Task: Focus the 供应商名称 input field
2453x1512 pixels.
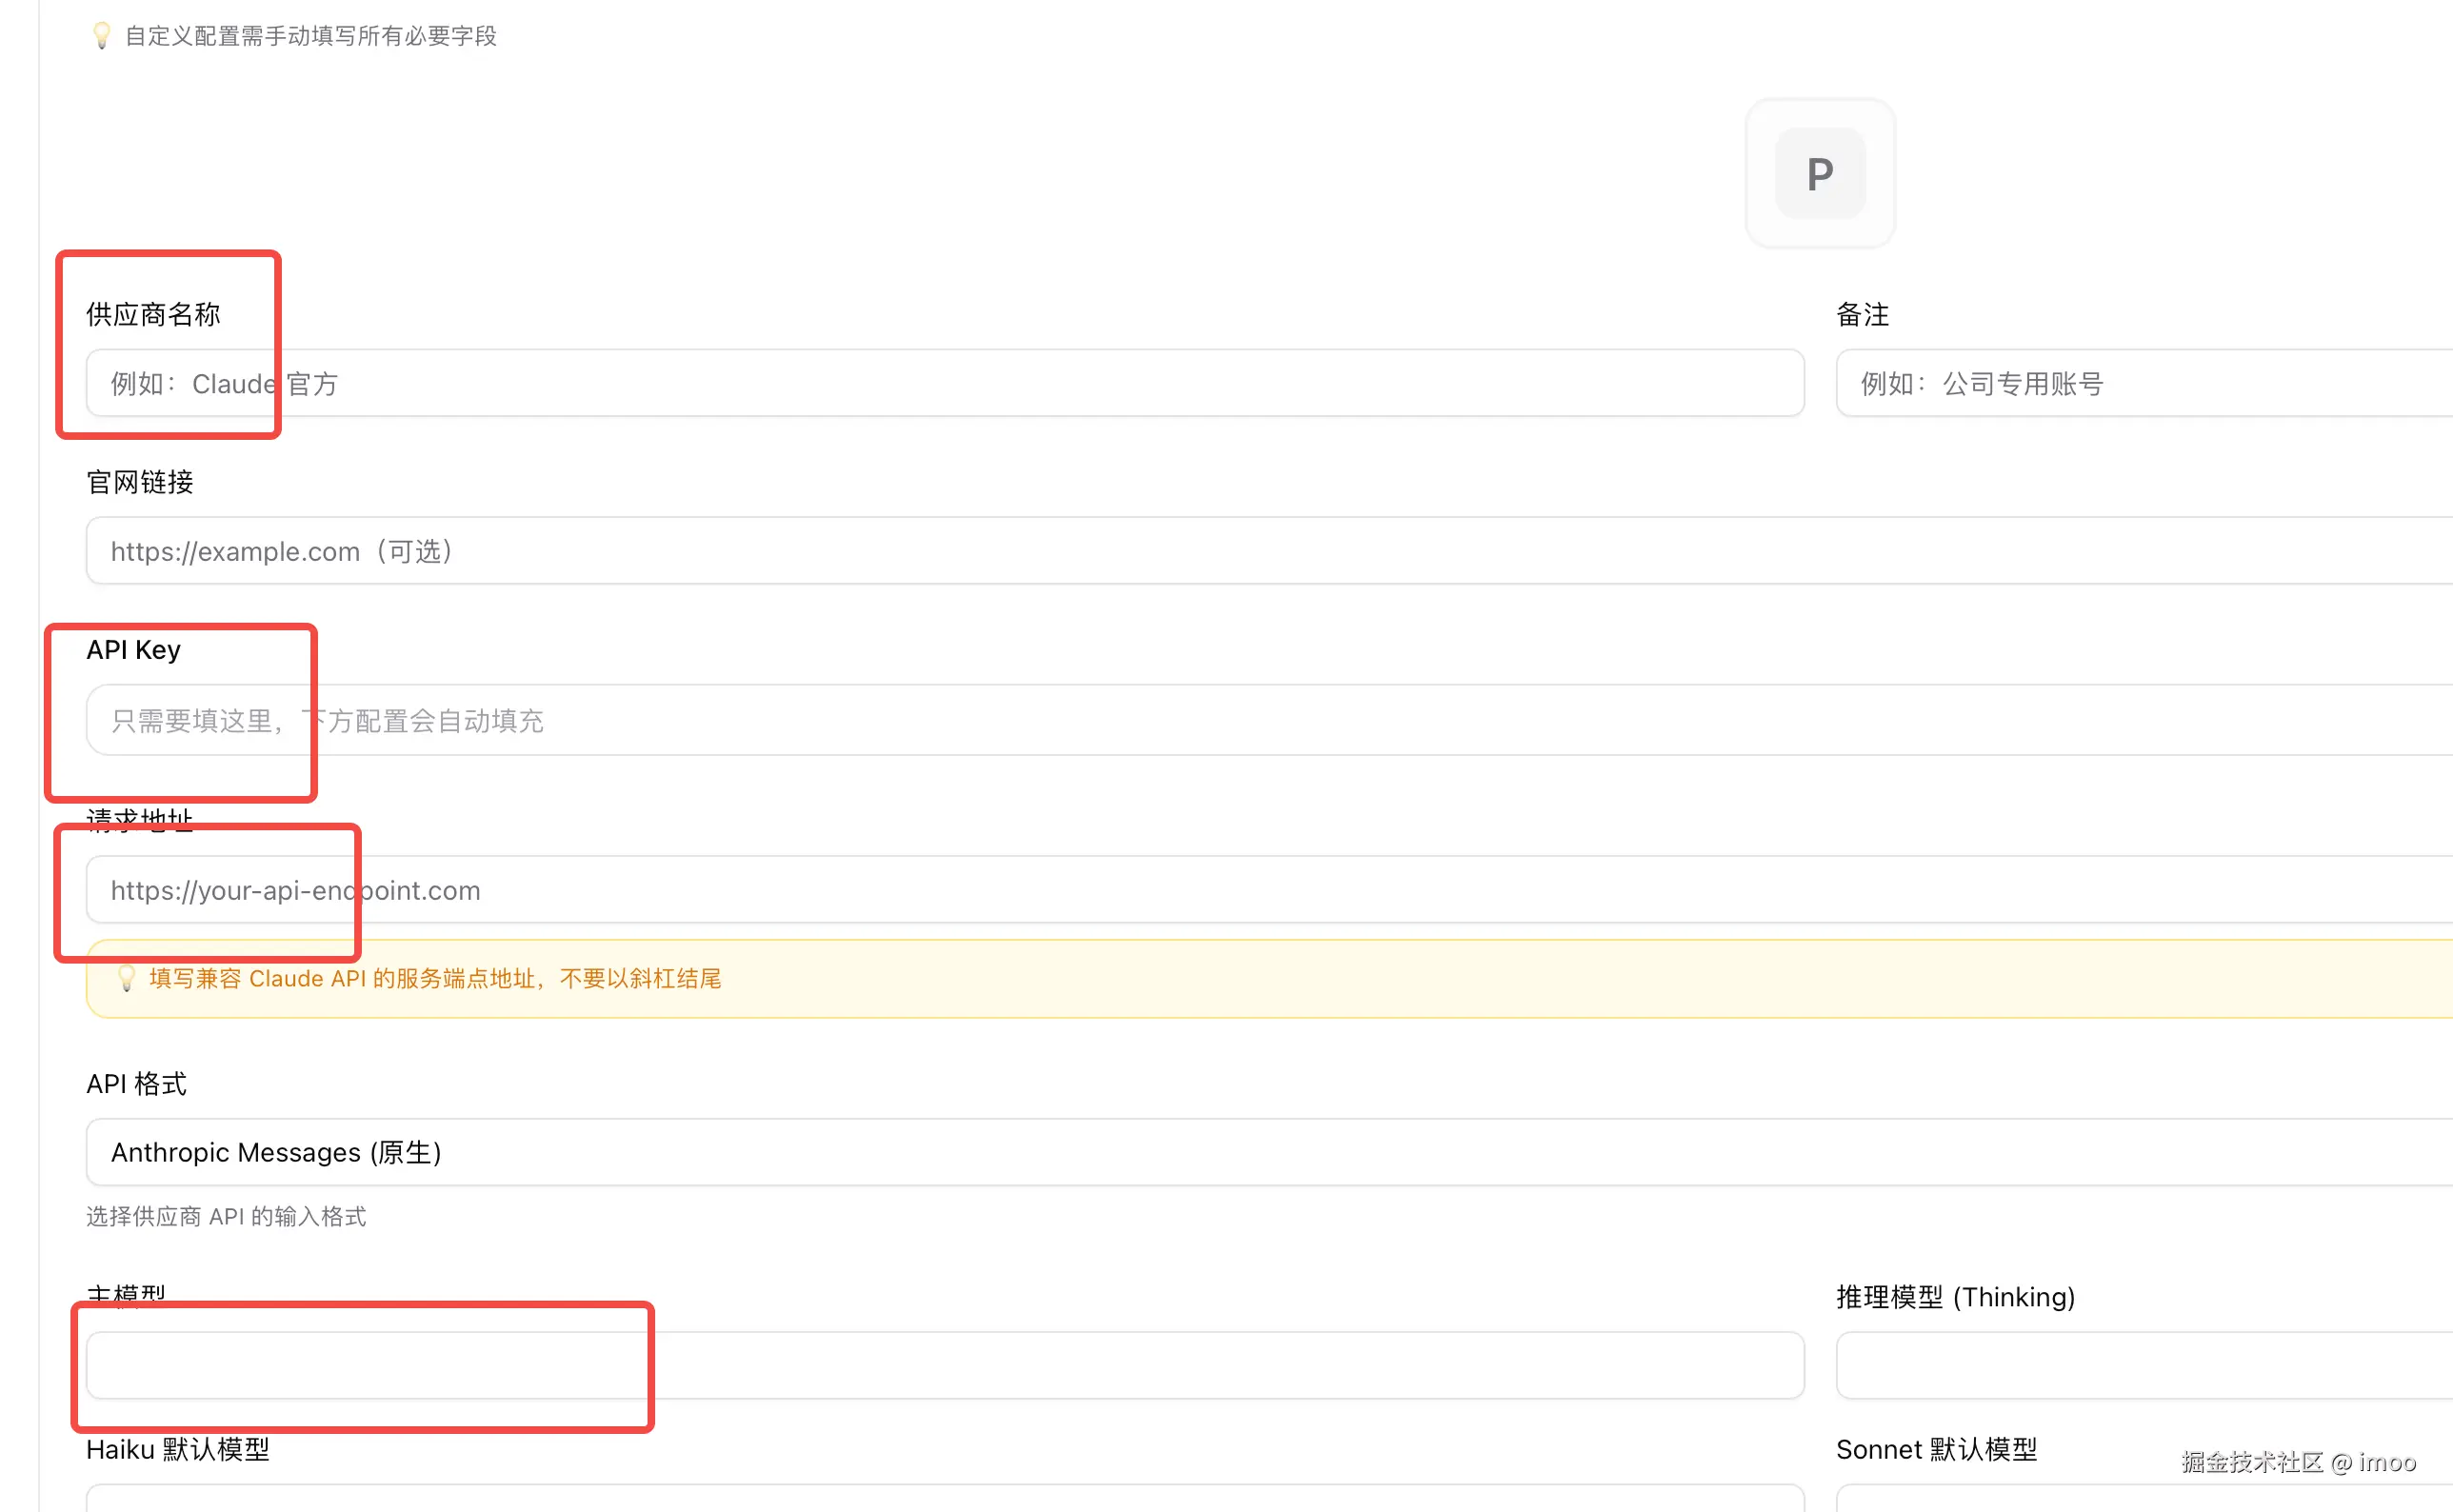Action: (944, 383)
